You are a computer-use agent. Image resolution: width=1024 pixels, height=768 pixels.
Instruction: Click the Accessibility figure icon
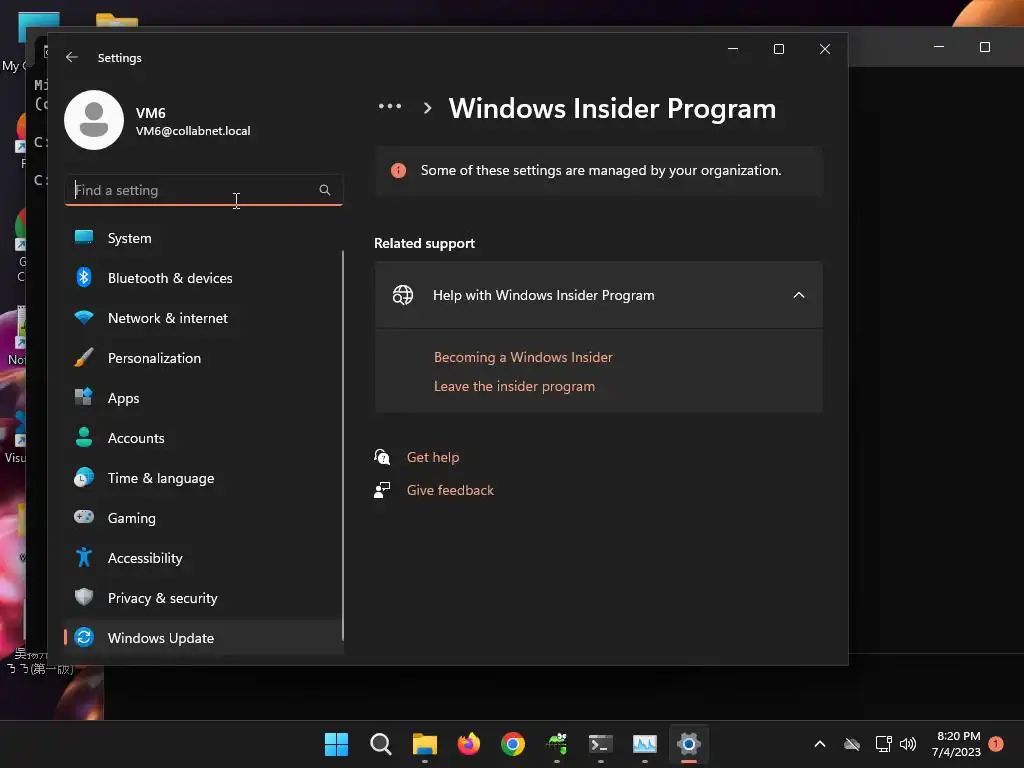click(84, 557)
